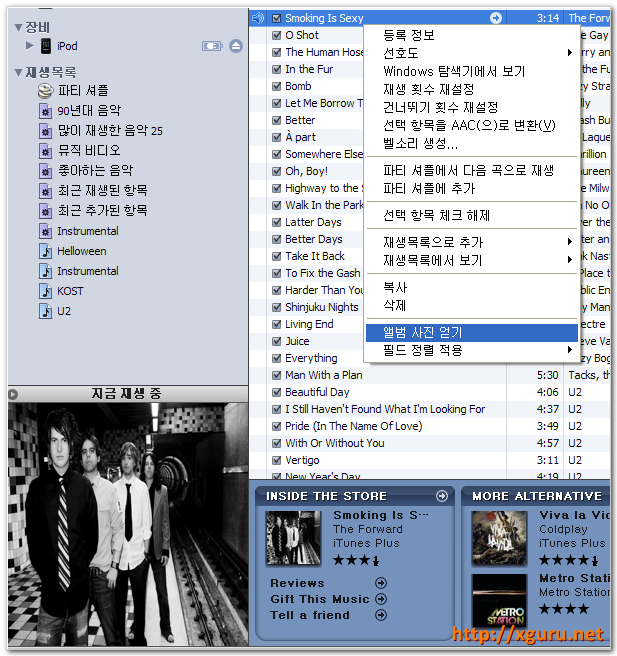Uncheck the O Shot track checkbox

click(276, 35)
